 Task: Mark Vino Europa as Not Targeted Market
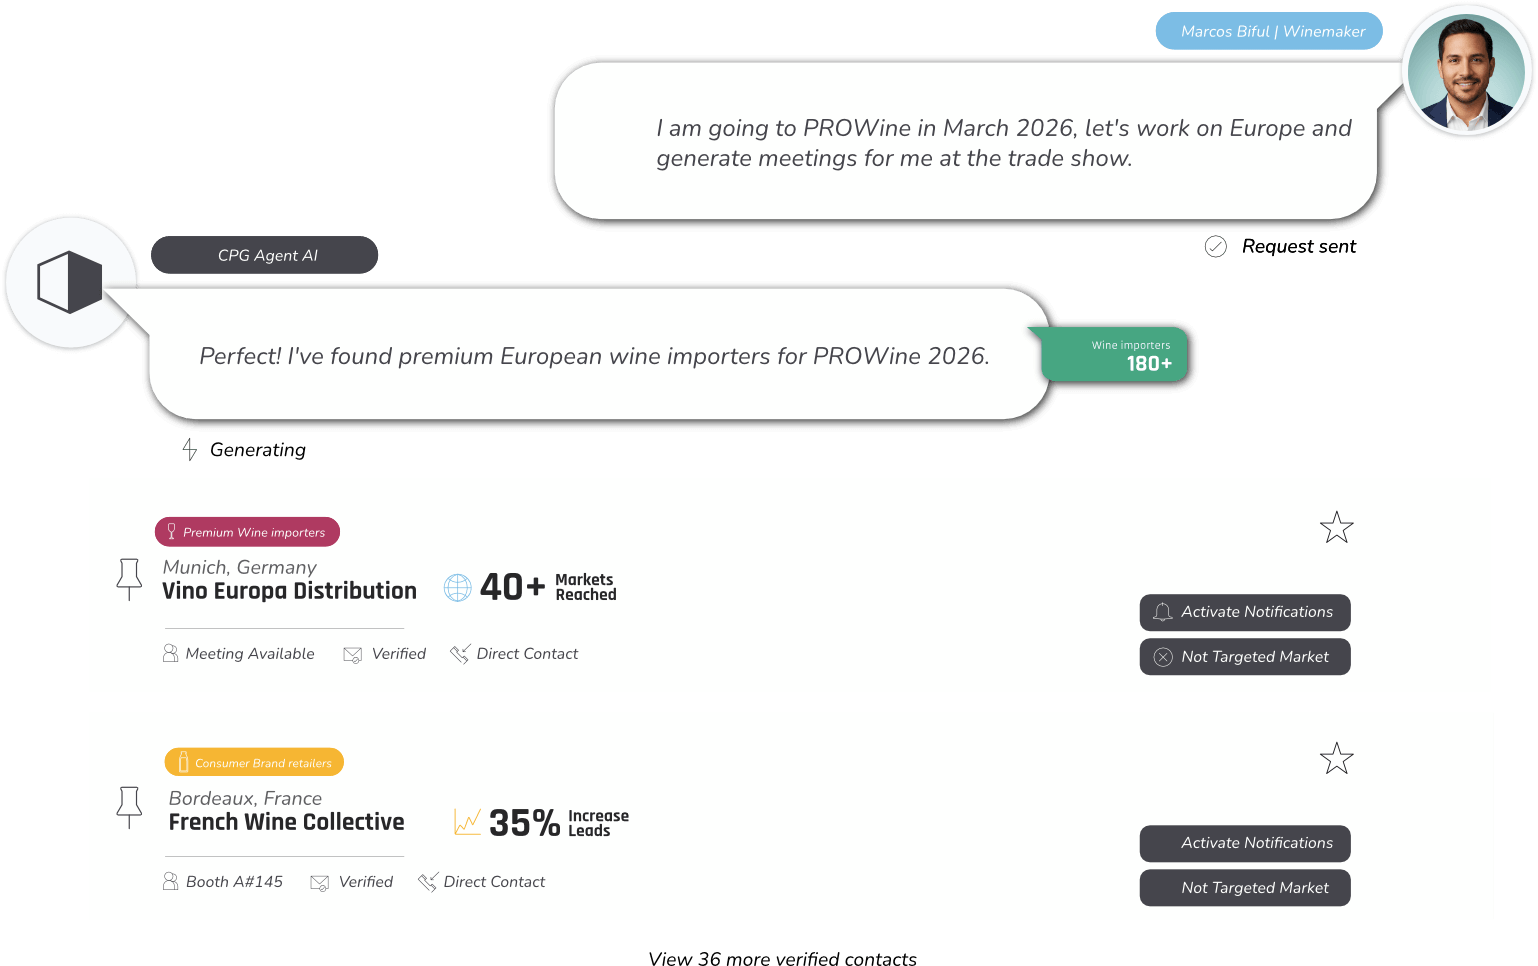(x=1245, y=657)
